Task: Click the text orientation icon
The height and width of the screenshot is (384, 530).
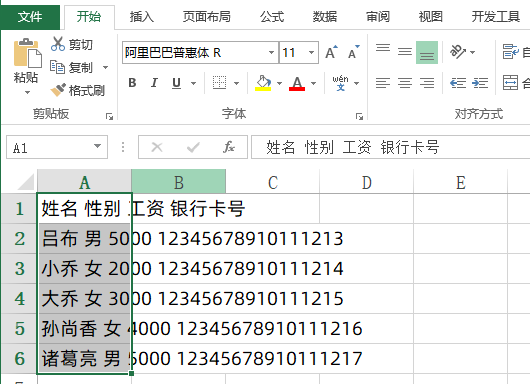Action: coord(458,52)
